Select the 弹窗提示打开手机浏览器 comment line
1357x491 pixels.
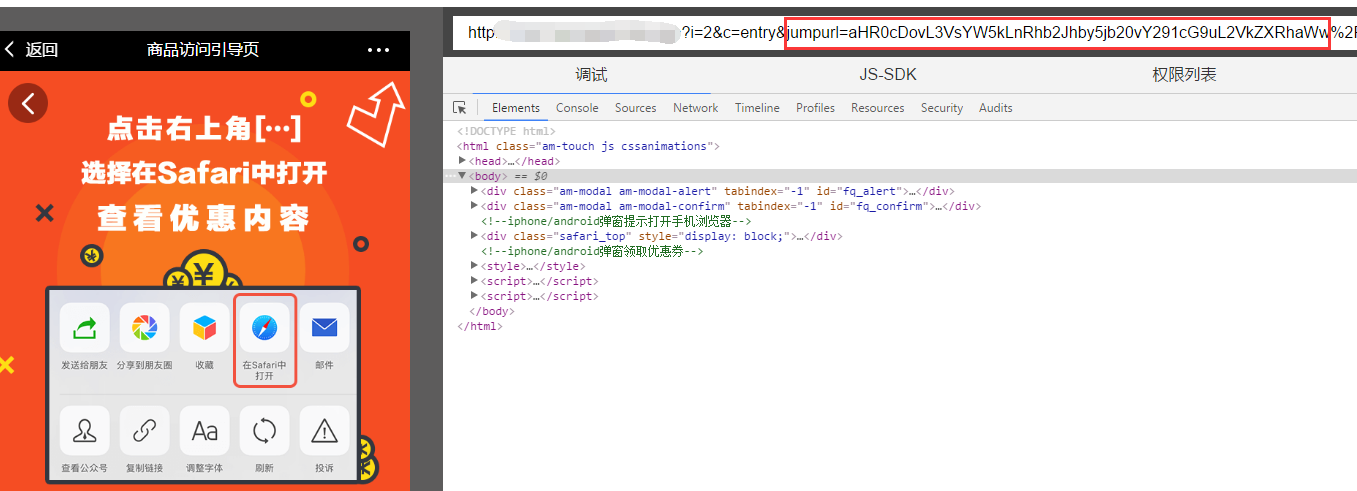pyautogui.click(x=616, y=221)
